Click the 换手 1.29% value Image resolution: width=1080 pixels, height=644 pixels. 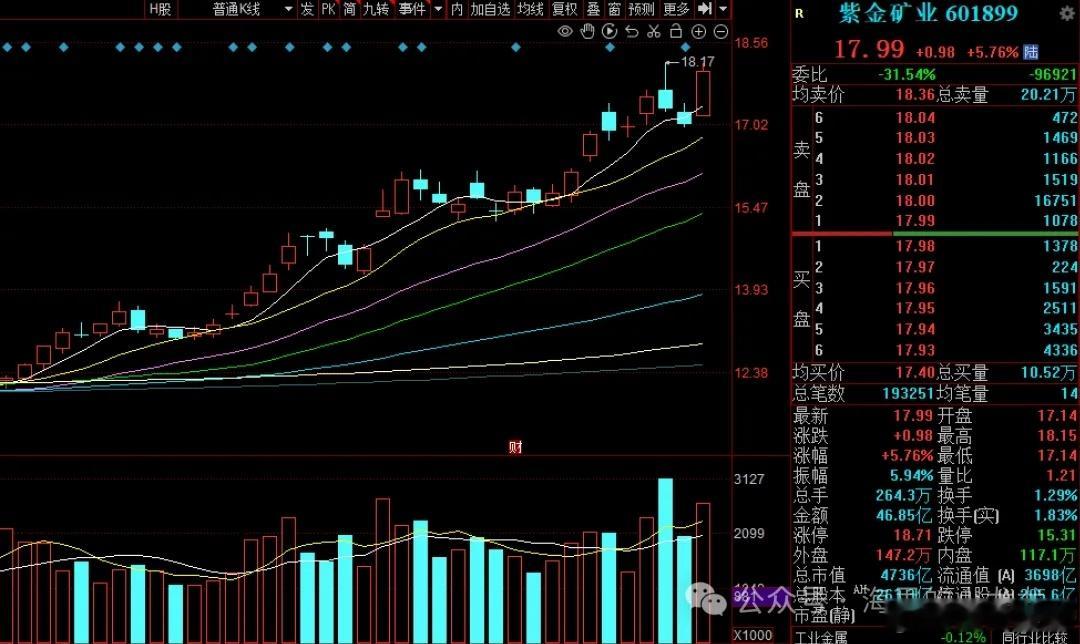click(x=1055, y=495)
